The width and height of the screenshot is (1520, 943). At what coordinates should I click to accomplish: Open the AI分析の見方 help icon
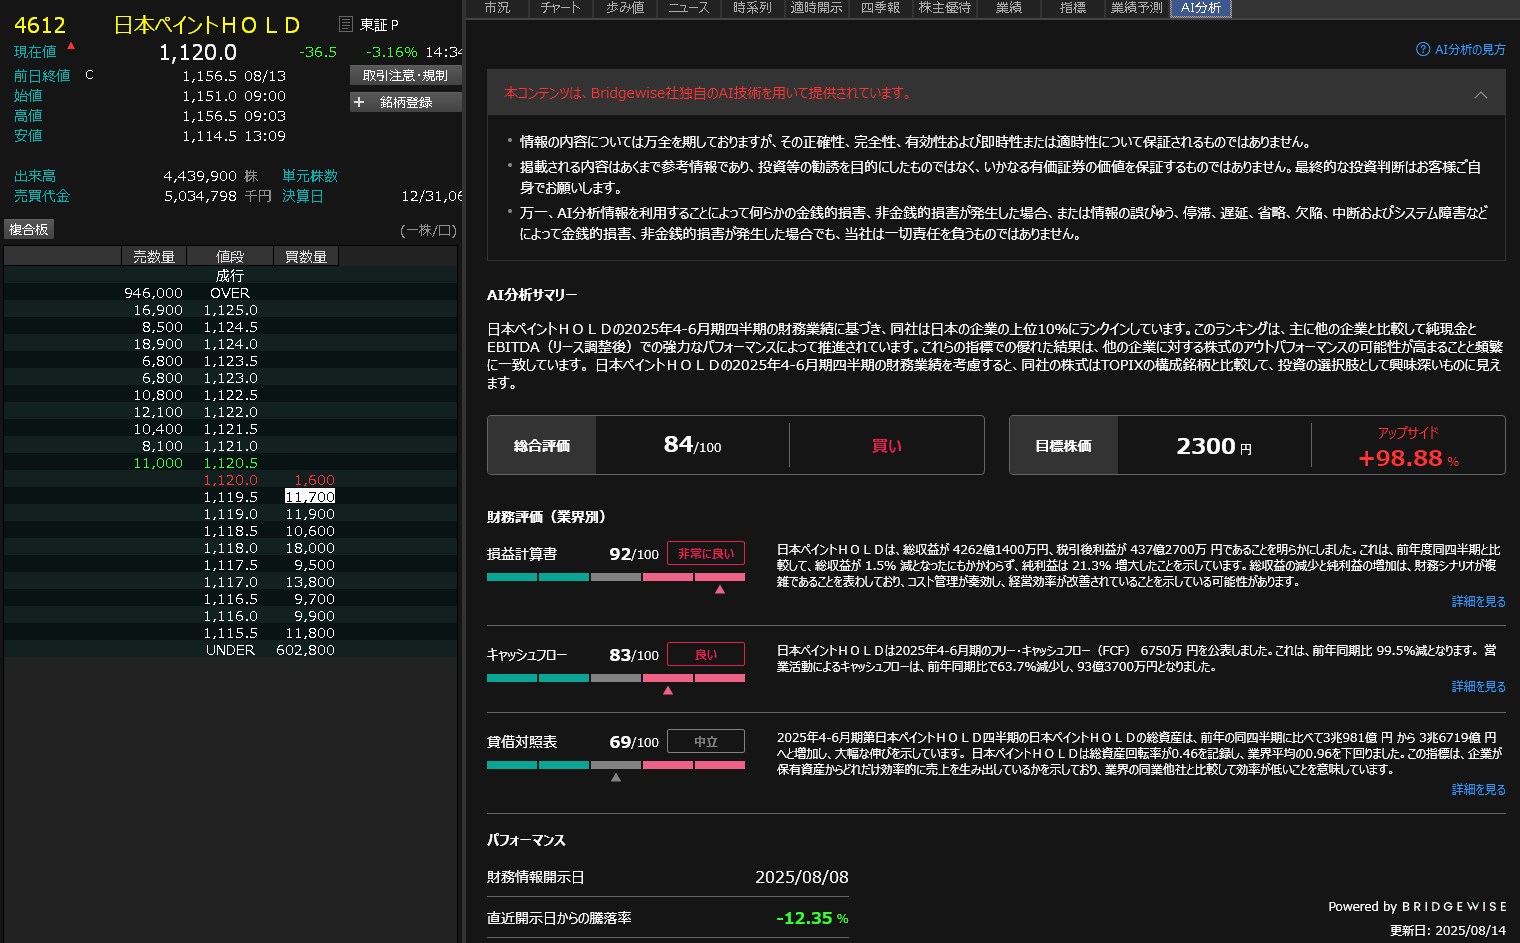pos(1422,49)
